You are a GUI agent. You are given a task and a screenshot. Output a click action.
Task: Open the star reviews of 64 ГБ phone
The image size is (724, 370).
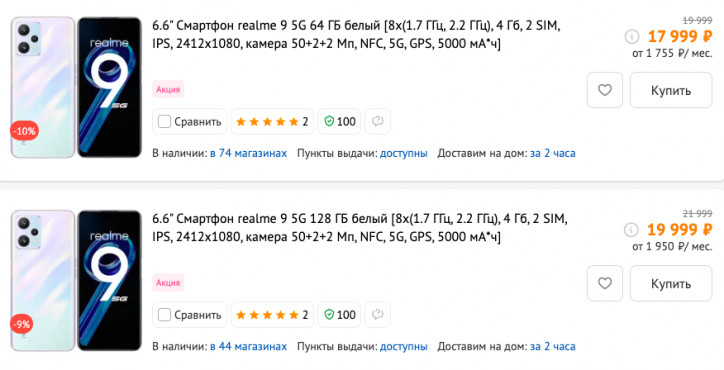(272, 121)
